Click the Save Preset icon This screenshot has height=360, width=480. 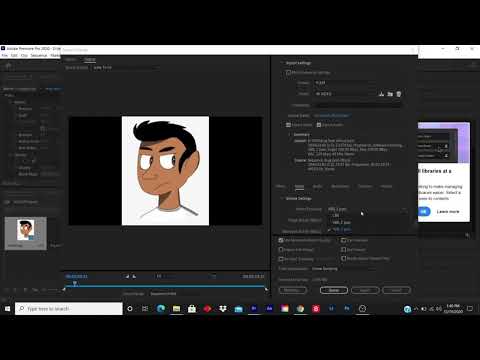pos(381,94)
